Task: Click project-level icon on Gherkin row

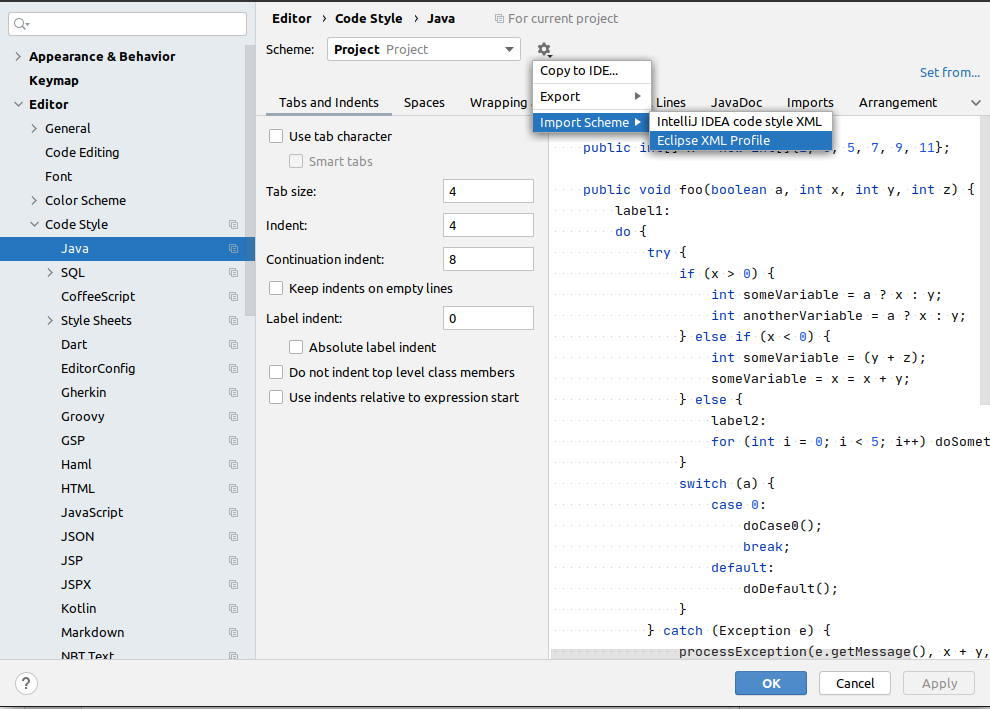Action: 234,393
